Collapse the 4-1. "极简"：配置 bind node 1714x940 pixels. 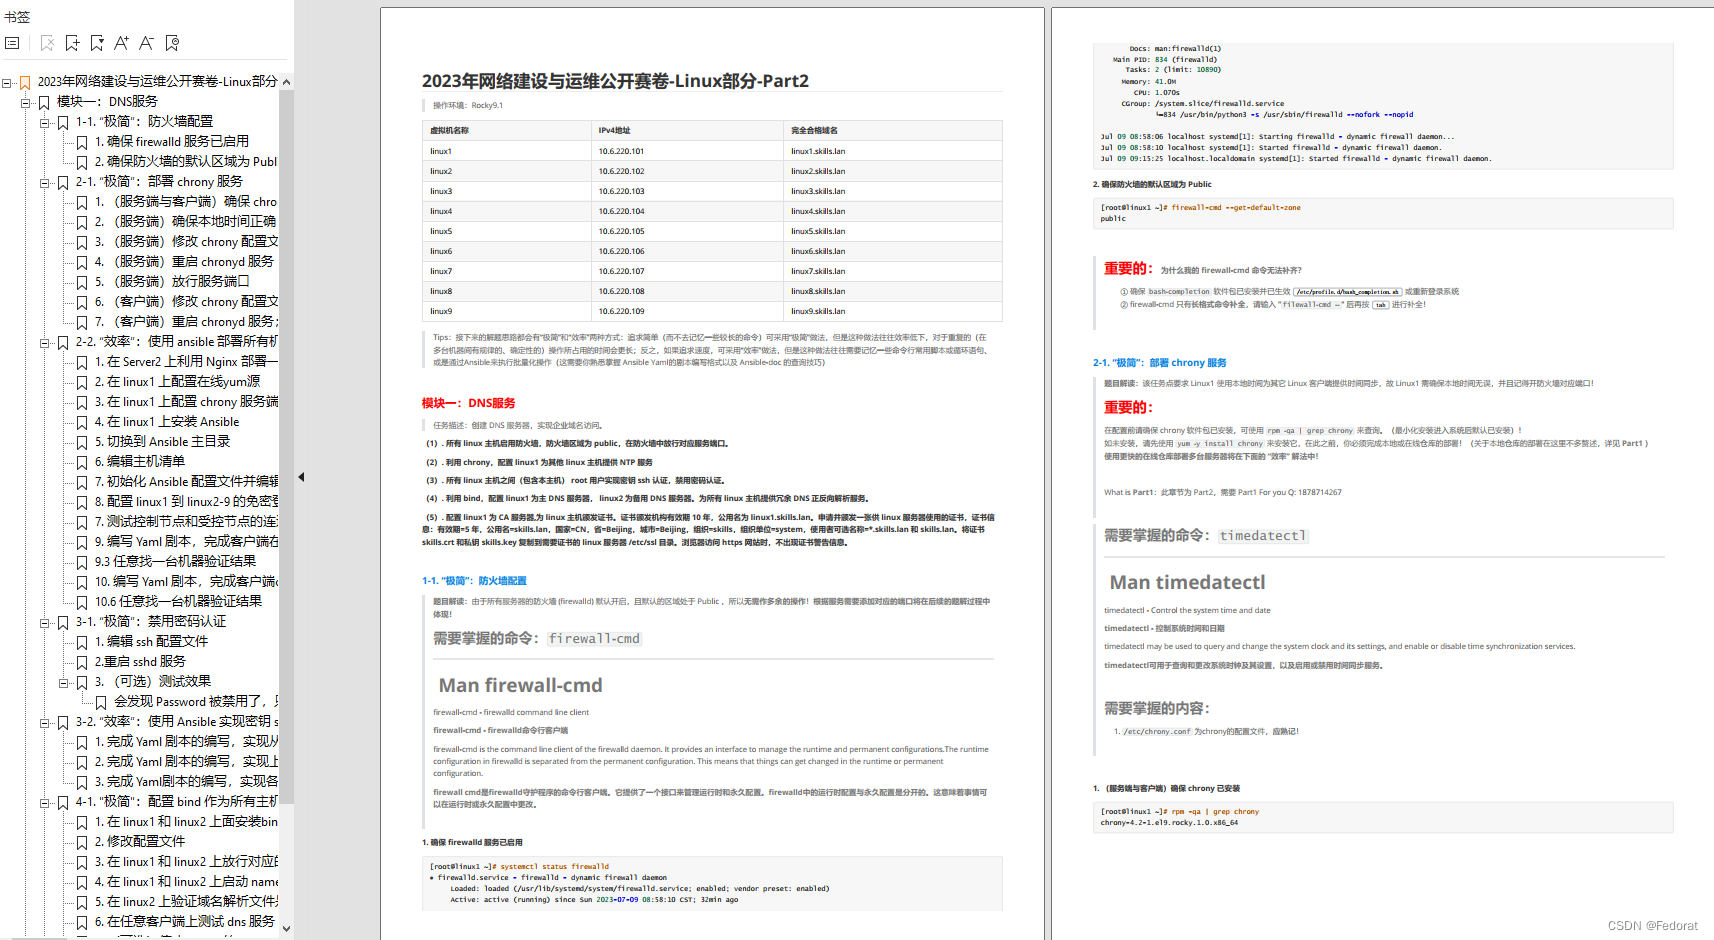point(45,803)
